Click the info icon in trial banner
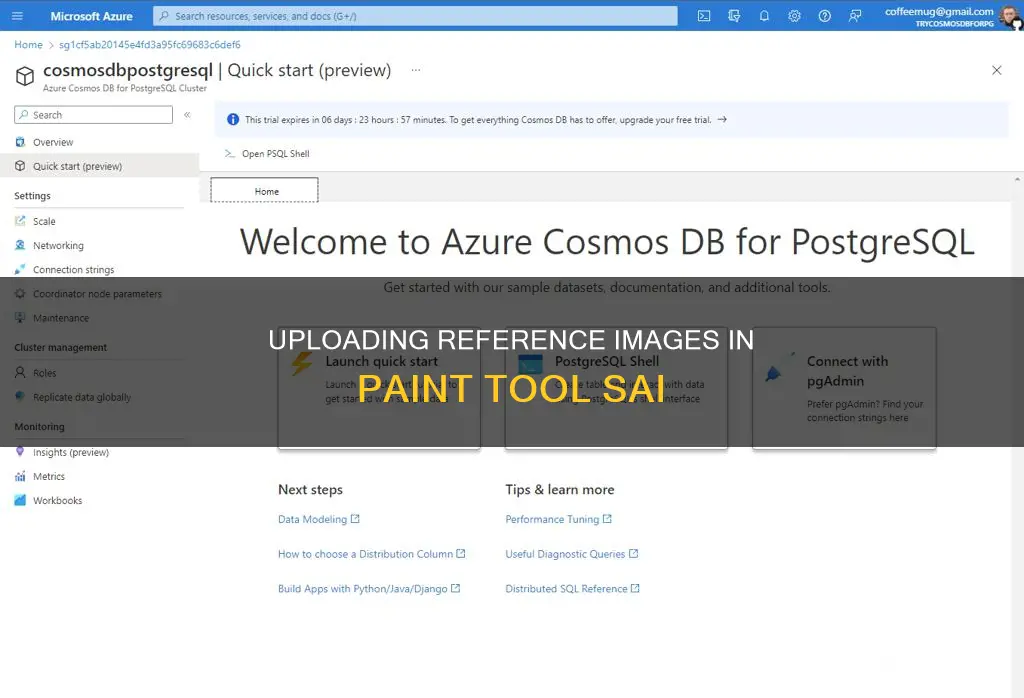Viewport: 1024px width, 698px height. [x=232, y=119]
